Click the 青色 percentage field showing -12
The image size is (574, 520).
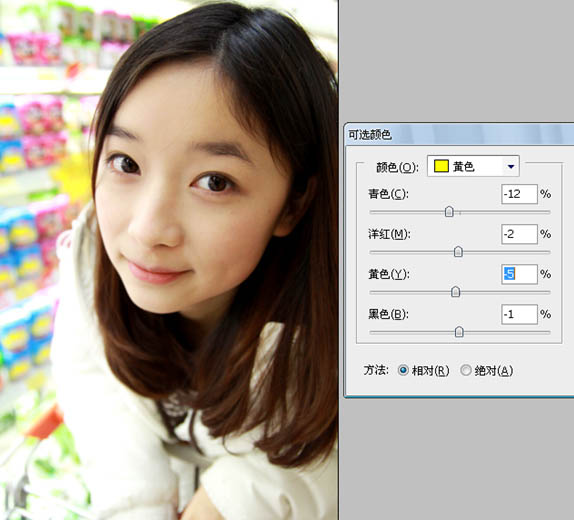pyautogui.click(x=519, y=194)
